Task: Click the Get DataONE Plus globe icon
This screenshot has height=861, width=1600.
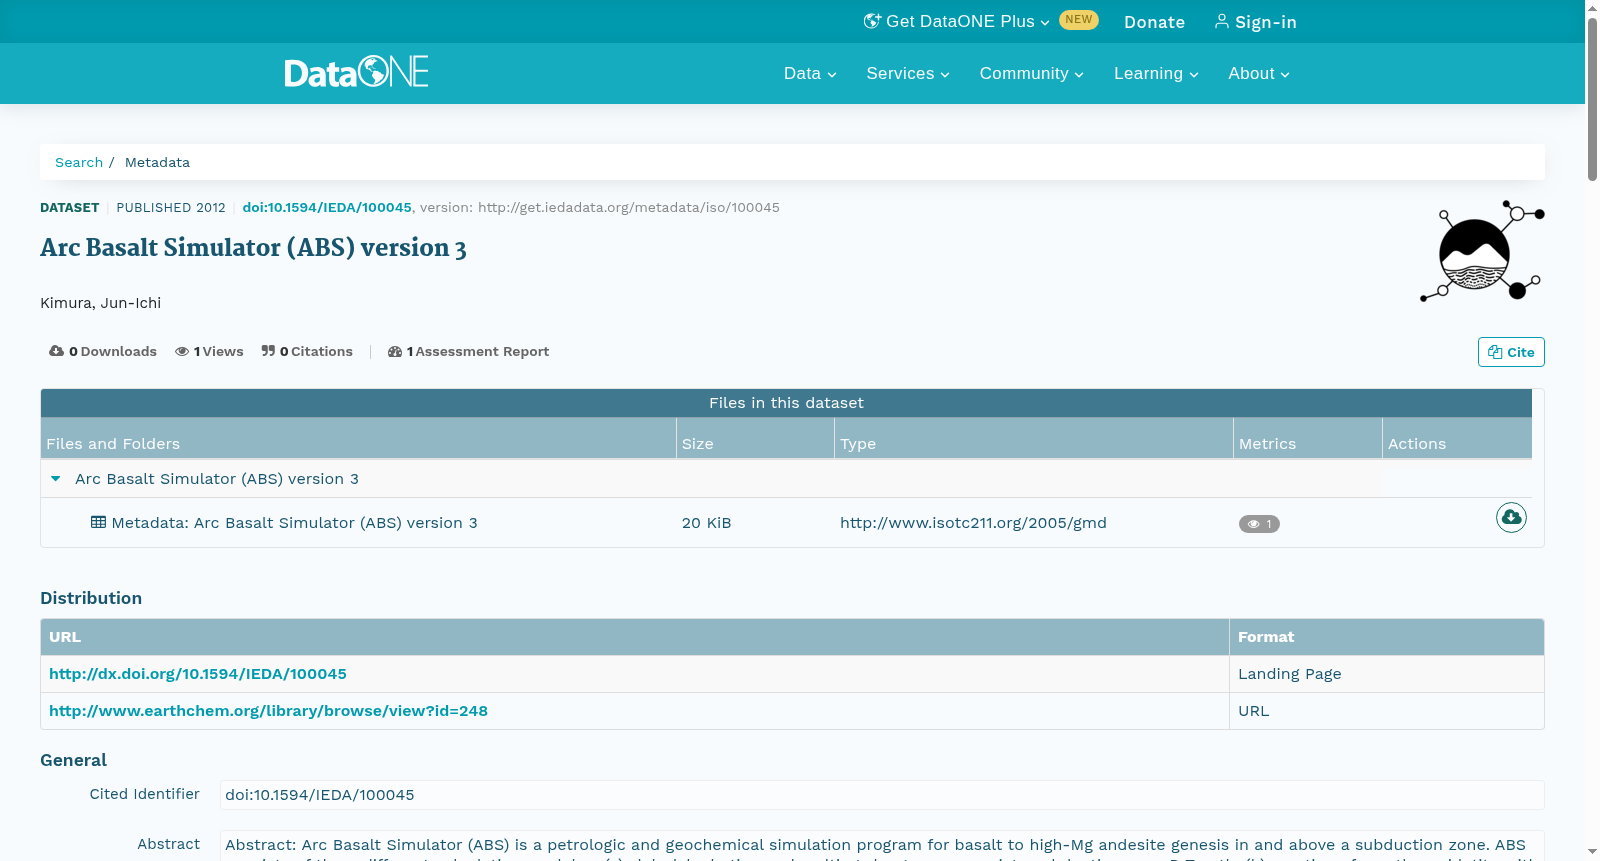Action: pos(872,21)
